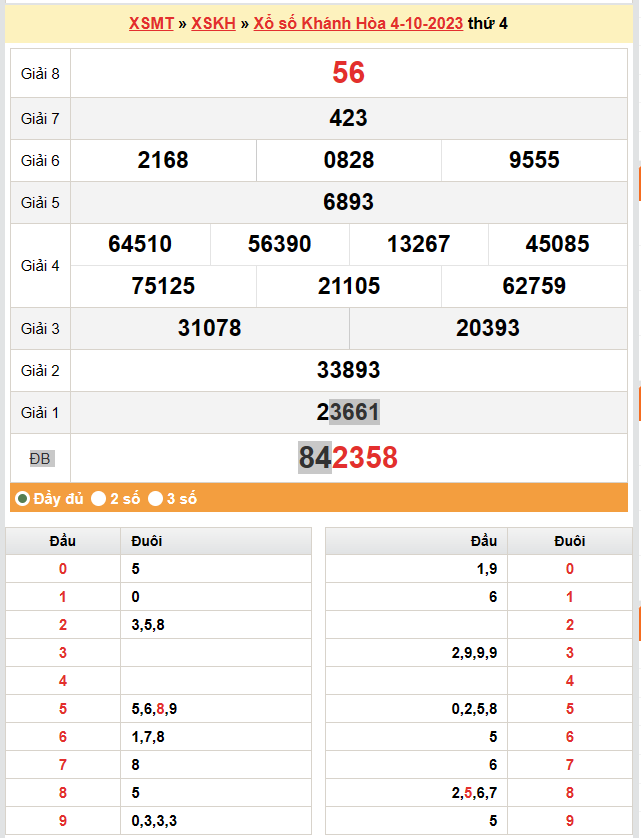The width and height of the screenshot is (641, 838).
Task: Click the Giải 4 number 62759
Action: pos(534,286)
